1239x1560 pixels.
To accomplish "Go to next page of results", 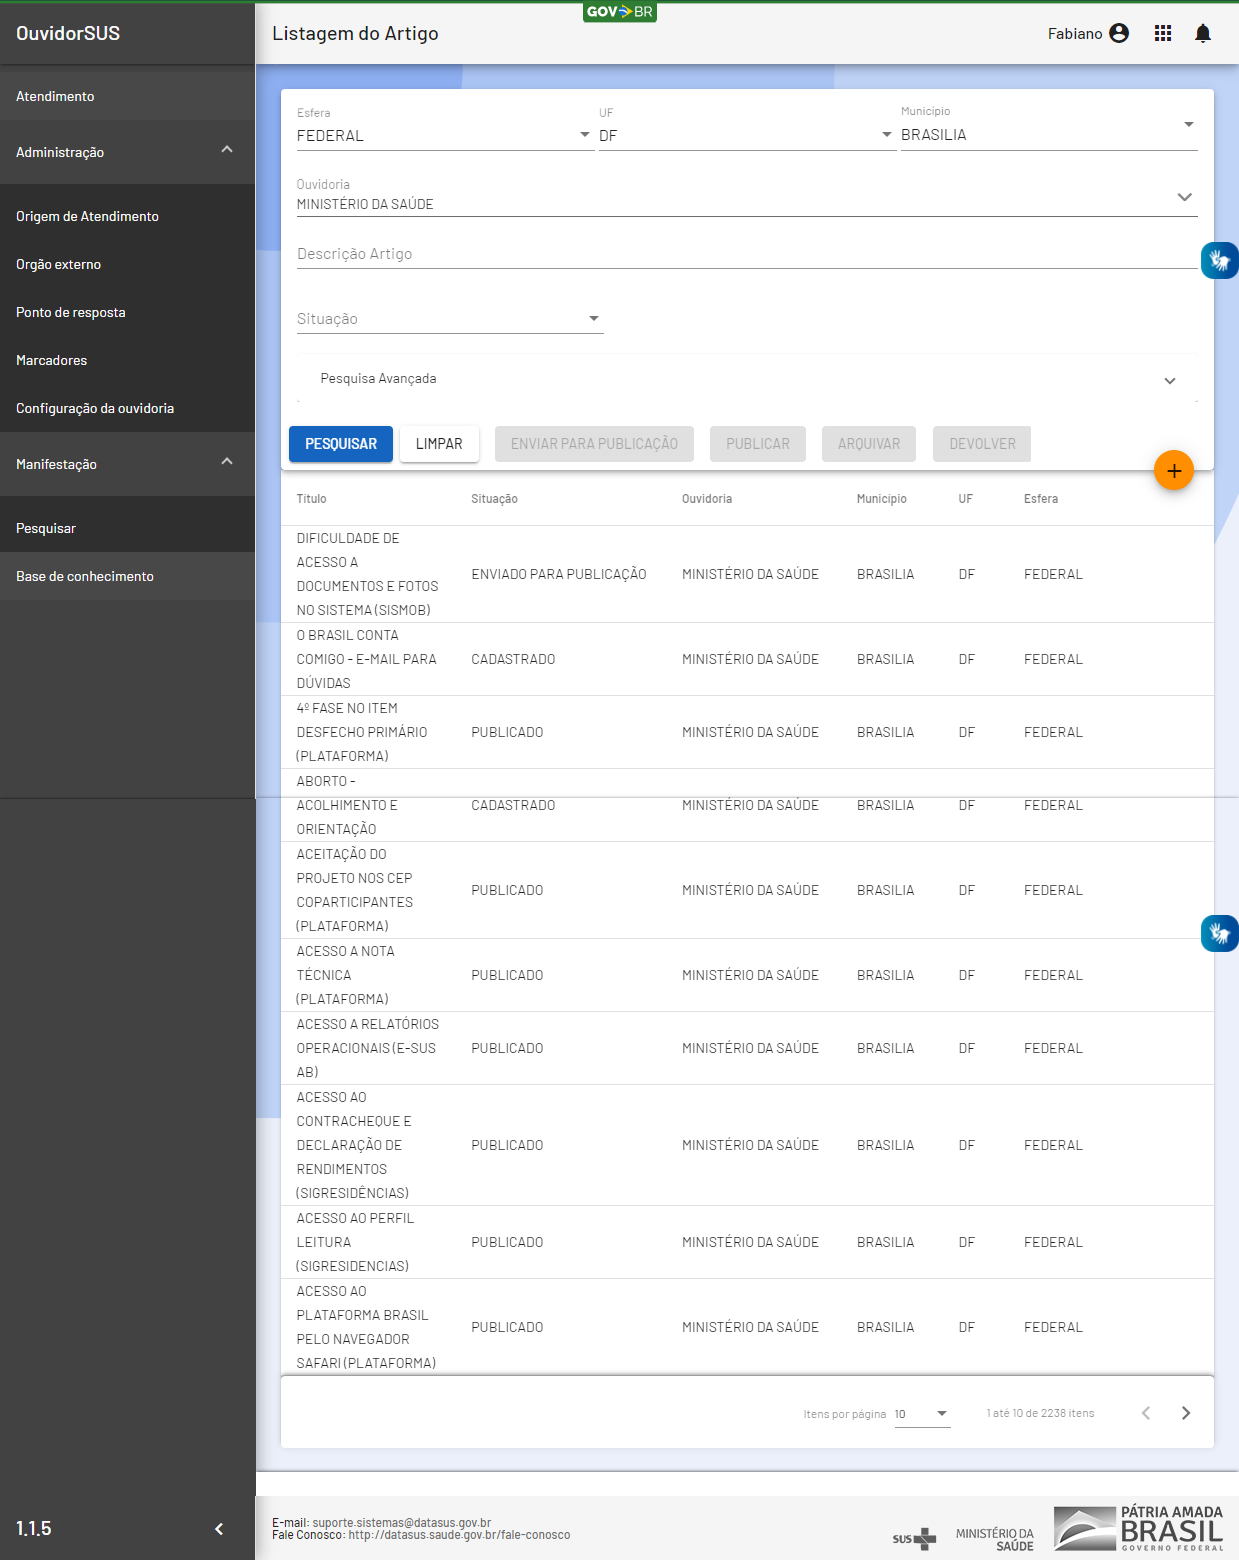I will pos(1185,1413).
